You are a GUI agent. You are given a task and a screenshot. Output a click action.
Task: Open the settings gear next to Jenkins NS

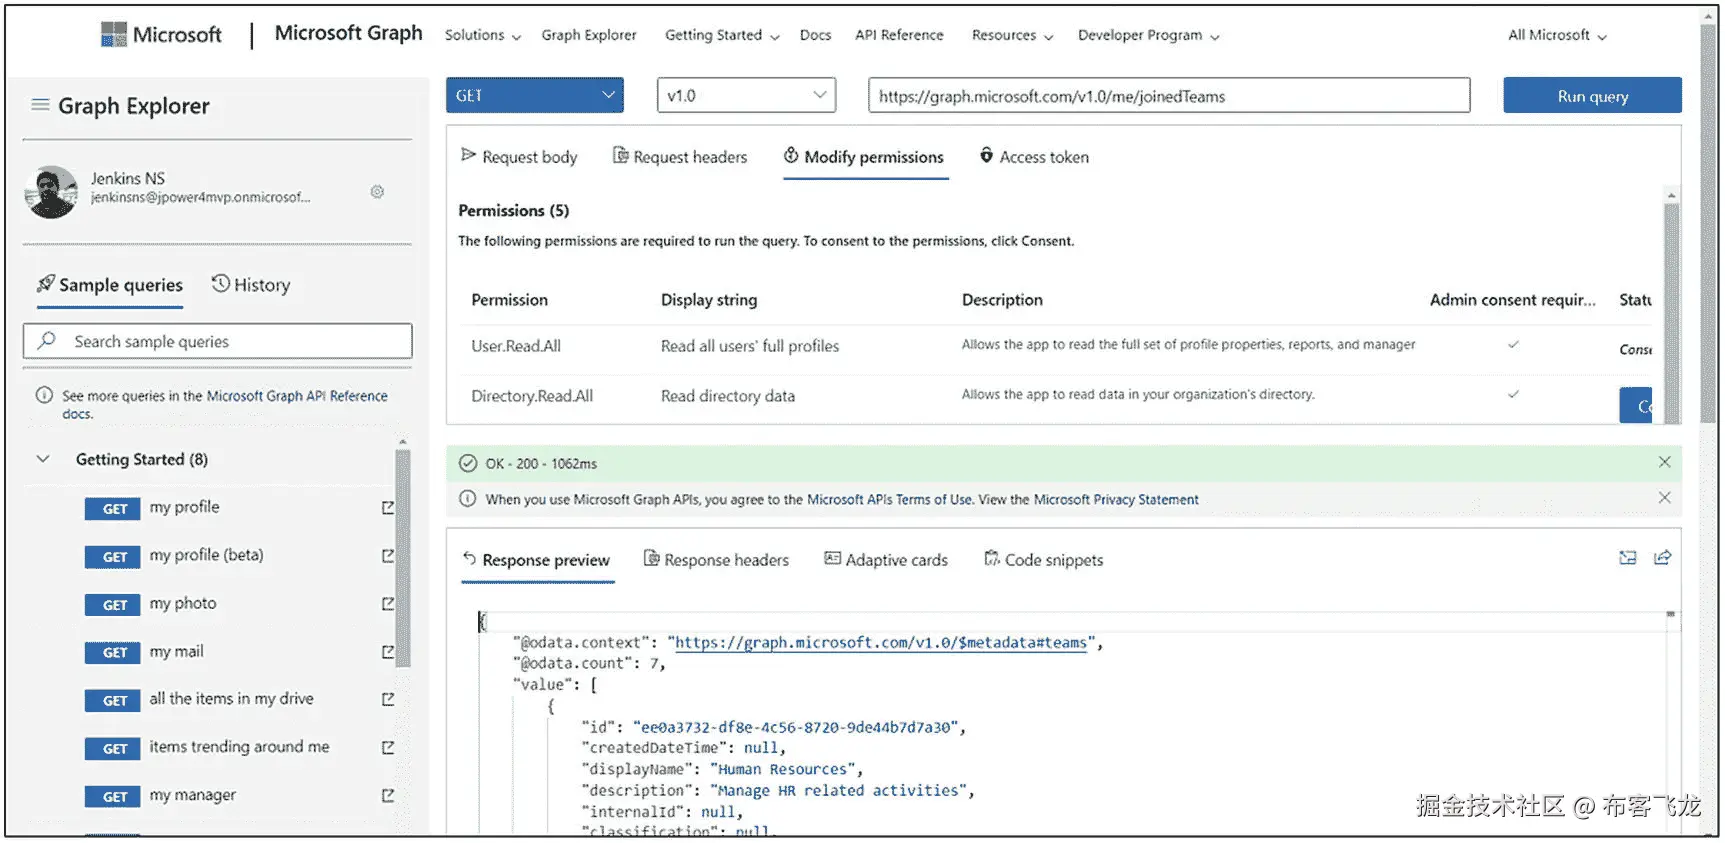pyautogui.click(x=377, y=192)
